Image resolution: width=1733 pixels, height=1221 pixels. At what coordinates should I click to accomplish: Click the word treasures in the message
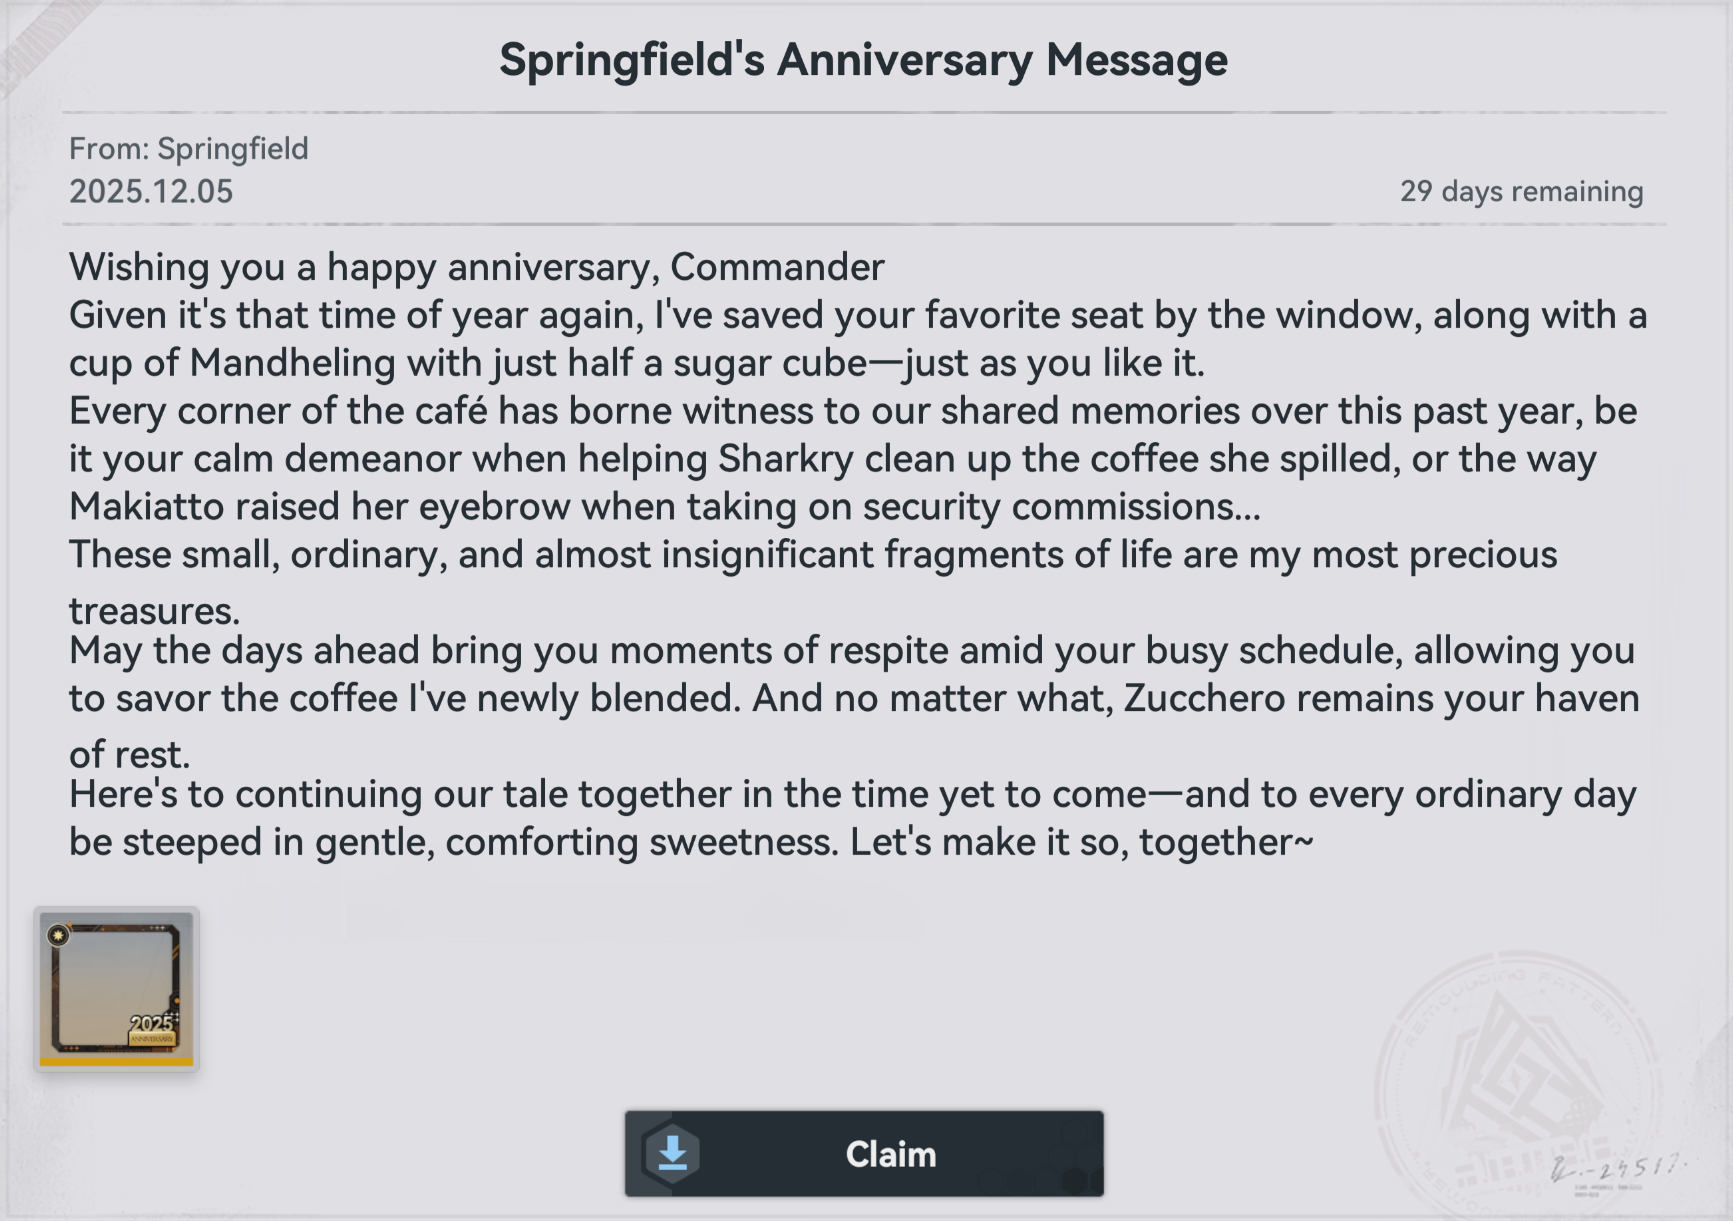[x=154, y=610]
